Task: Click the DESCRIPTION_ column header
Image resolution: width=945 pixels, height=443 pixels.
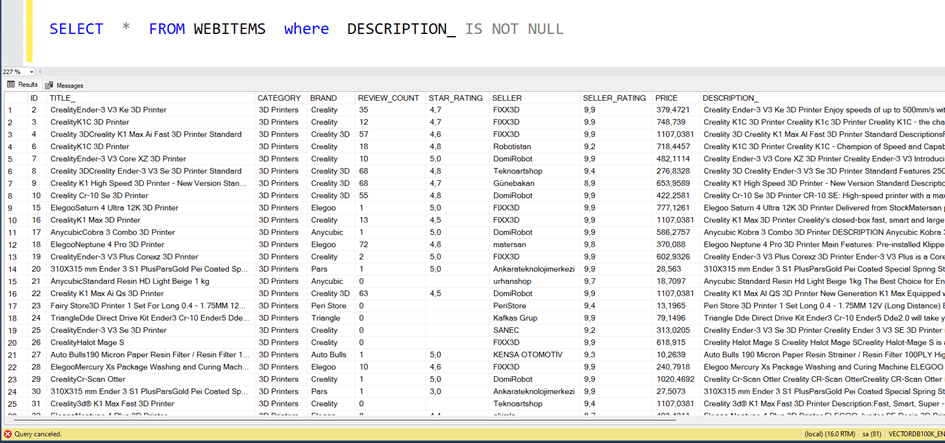Action: 731,98
